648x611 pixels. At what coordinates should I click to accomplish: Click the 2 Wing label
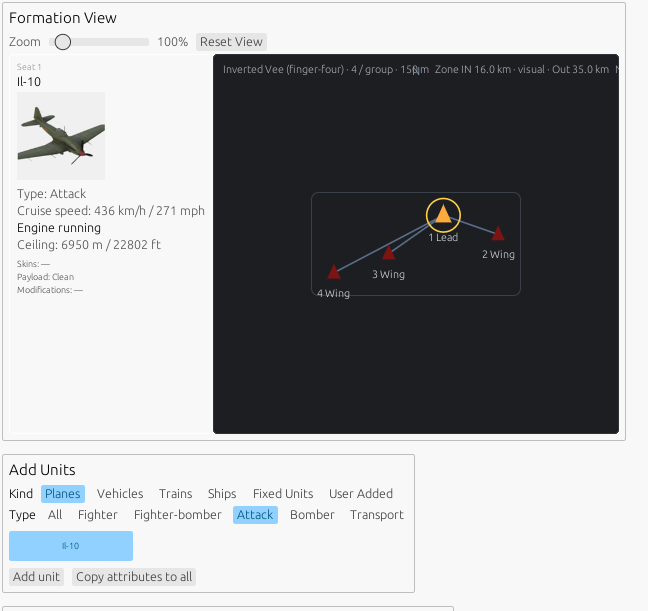[498, 254]
